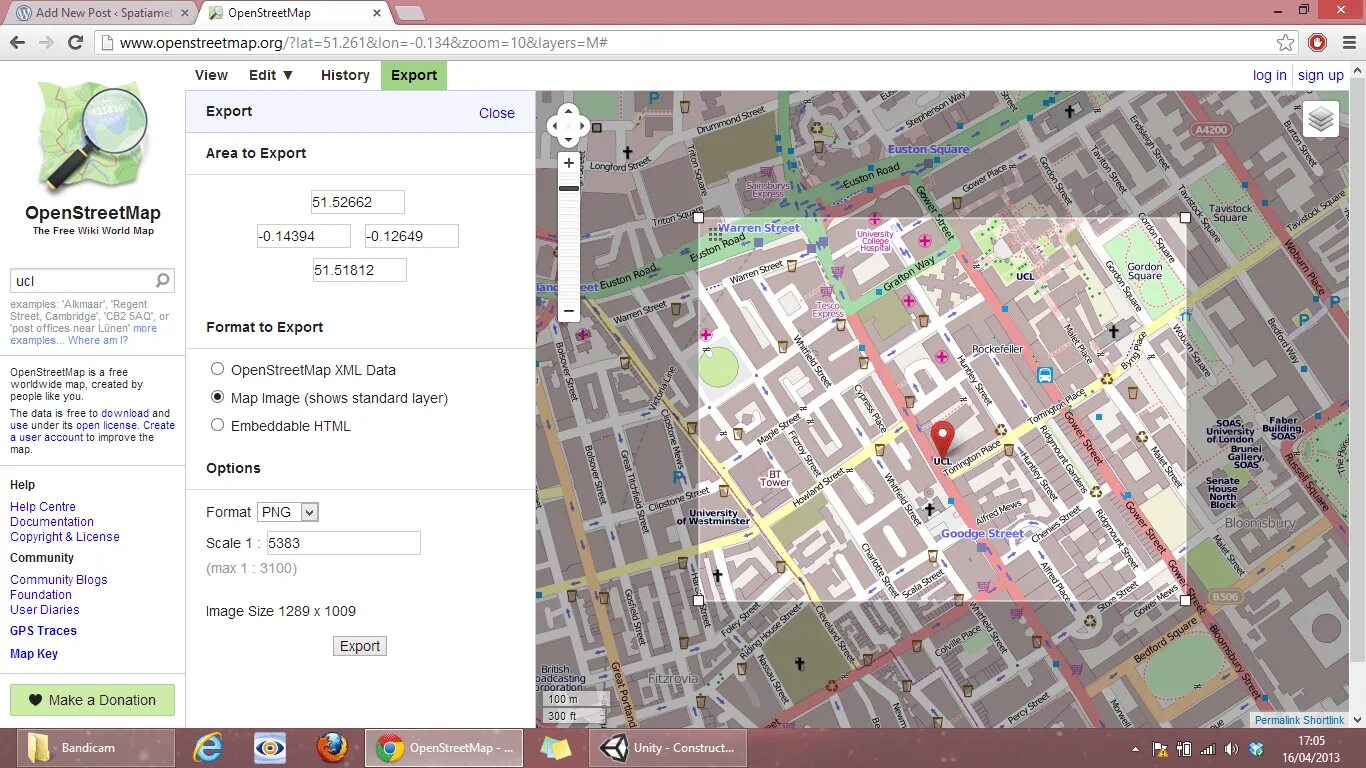Image resolution: width=1366 pixels, height=768 pixels.
Task: Click Make a Donation button
Action: [x=93, y=700]
